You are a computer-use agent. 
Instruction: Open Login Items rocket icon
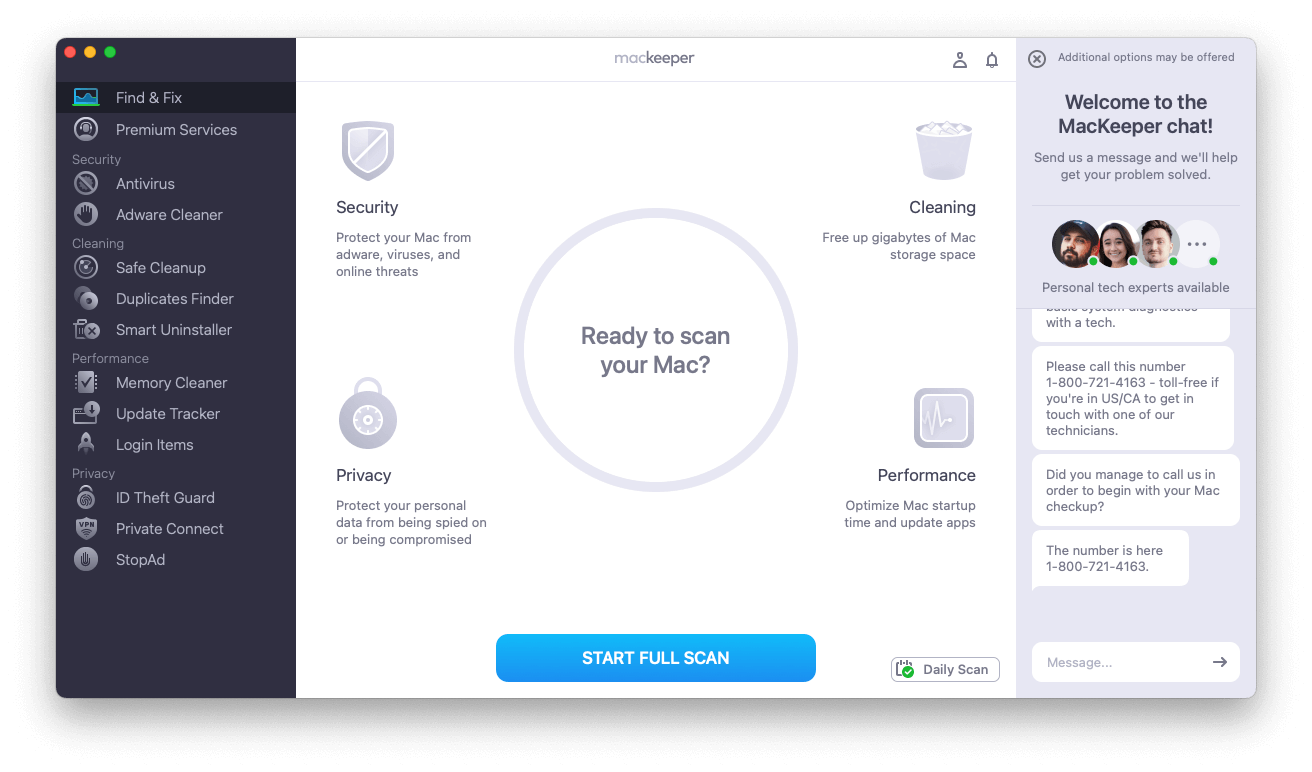pyautogui.click(x=86, y=445)
